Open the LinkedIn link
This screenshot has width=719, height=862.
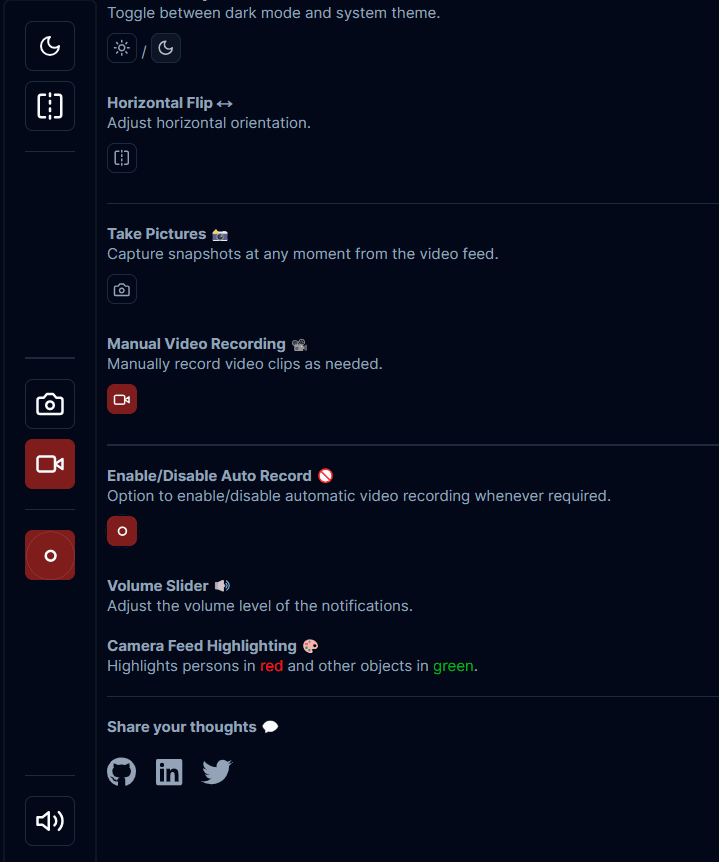[x=169, y=772]
